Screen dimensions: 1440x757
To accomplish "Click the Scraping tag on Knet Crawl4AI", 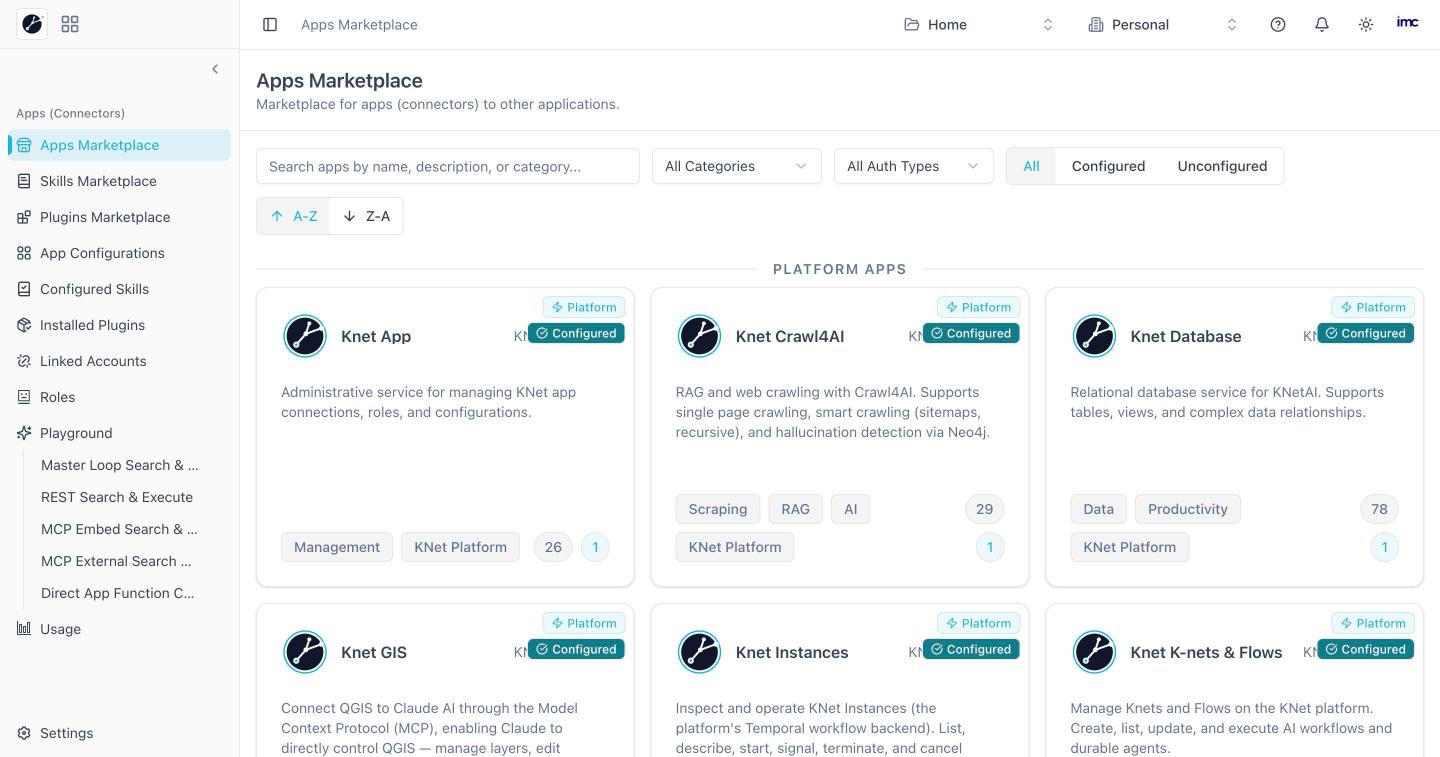I will tap(718, 509).
